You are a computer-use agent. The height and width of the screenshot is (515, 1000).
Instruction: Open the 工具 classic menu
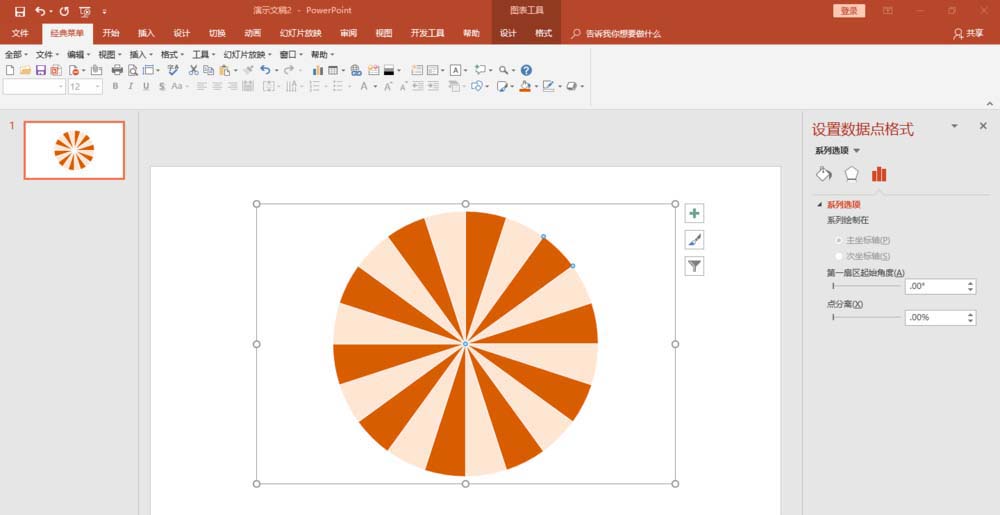coord(203,55)
